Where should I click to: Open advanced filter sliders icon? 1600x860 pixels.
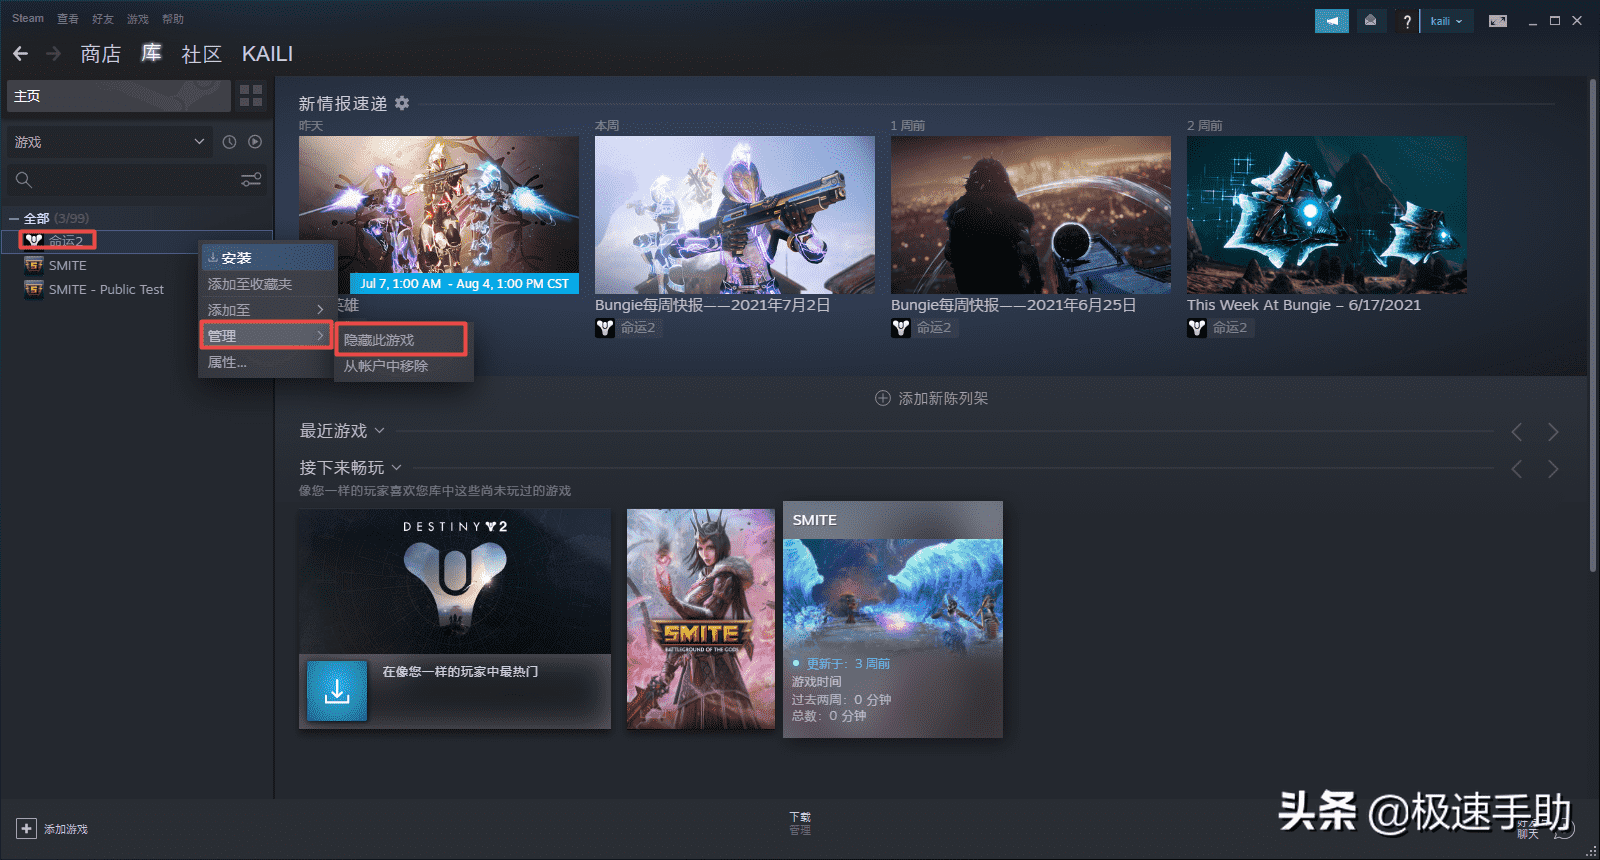pyautogui.click(x=251, y=179)
